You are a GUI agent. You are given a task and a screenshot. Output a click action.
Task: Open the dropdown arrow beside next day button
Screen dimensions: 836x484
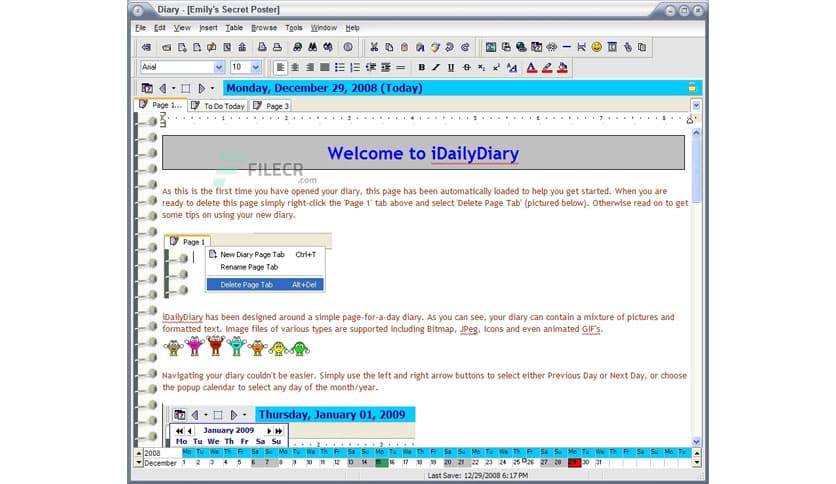[x=212, y=88]
